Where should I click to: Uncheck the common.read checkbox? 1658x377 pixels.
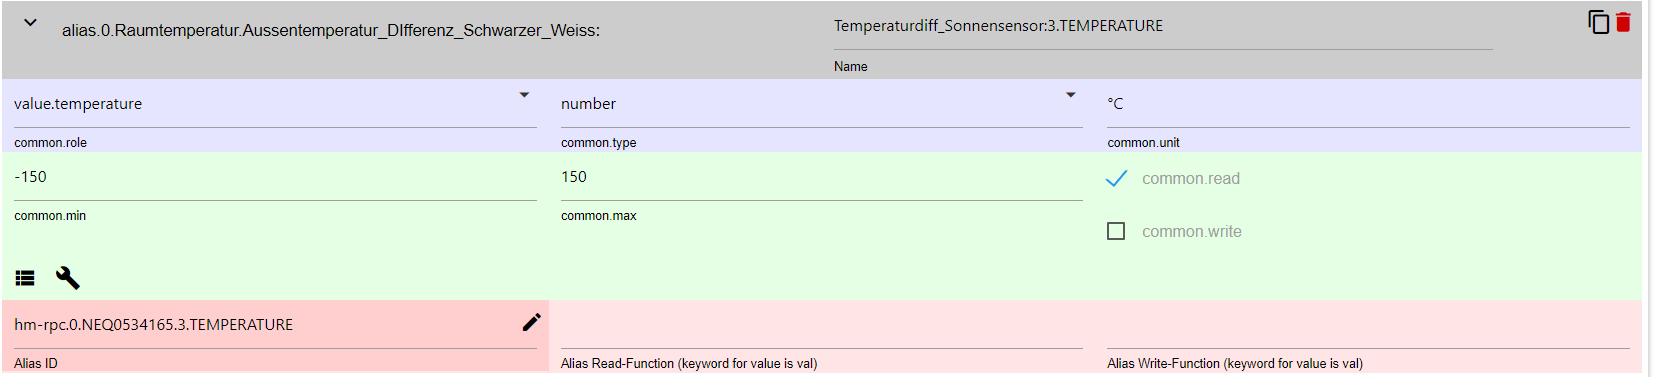coord(1116,178)
